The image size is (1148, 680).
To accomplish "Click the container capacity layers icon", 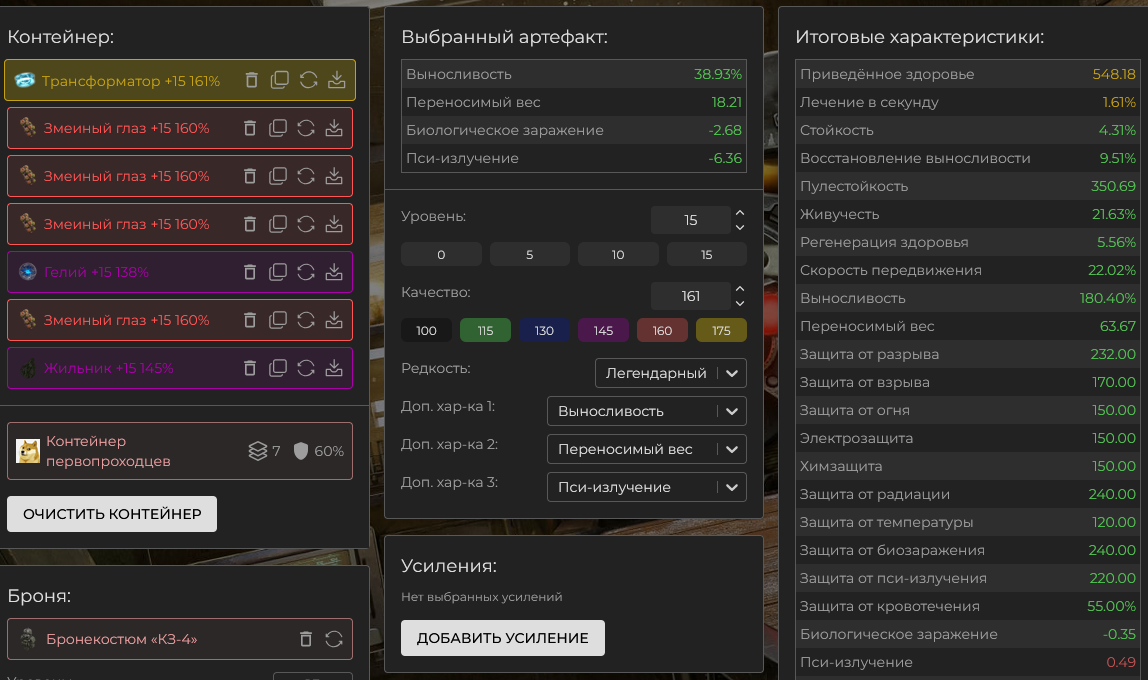I will (258, 451).
